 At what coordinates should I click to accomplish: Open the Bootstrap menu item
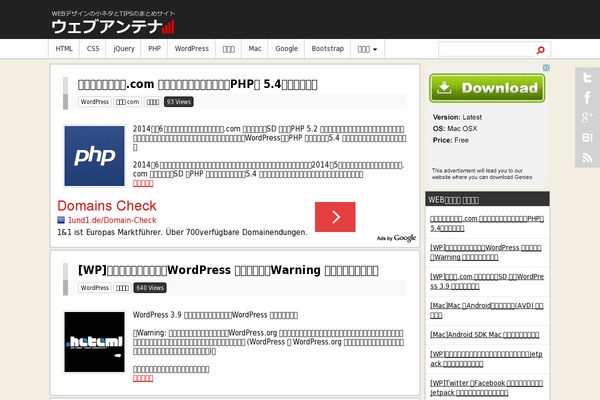[x=327, y=49]
